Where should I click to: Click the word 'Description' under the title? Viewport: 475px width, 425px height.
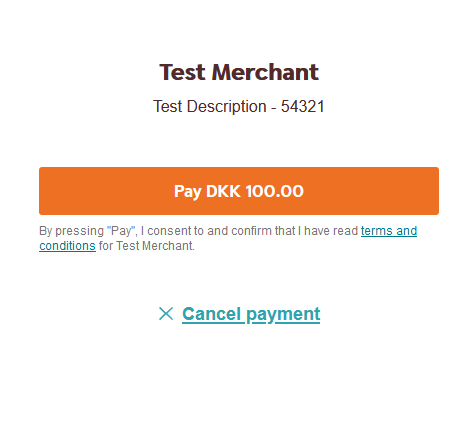point(226,107)
